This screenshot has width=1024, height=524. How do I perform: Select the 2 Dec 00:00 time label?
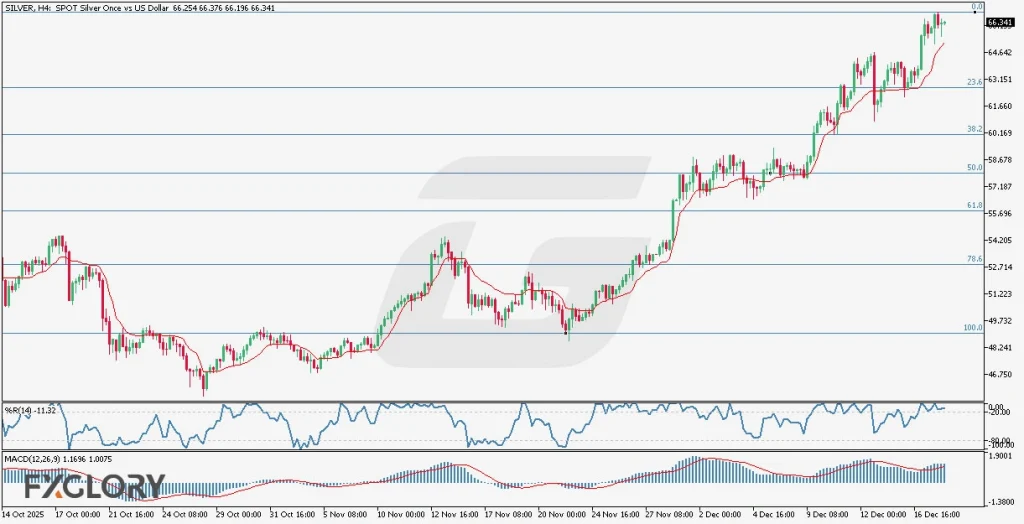(x=720, y=514)
